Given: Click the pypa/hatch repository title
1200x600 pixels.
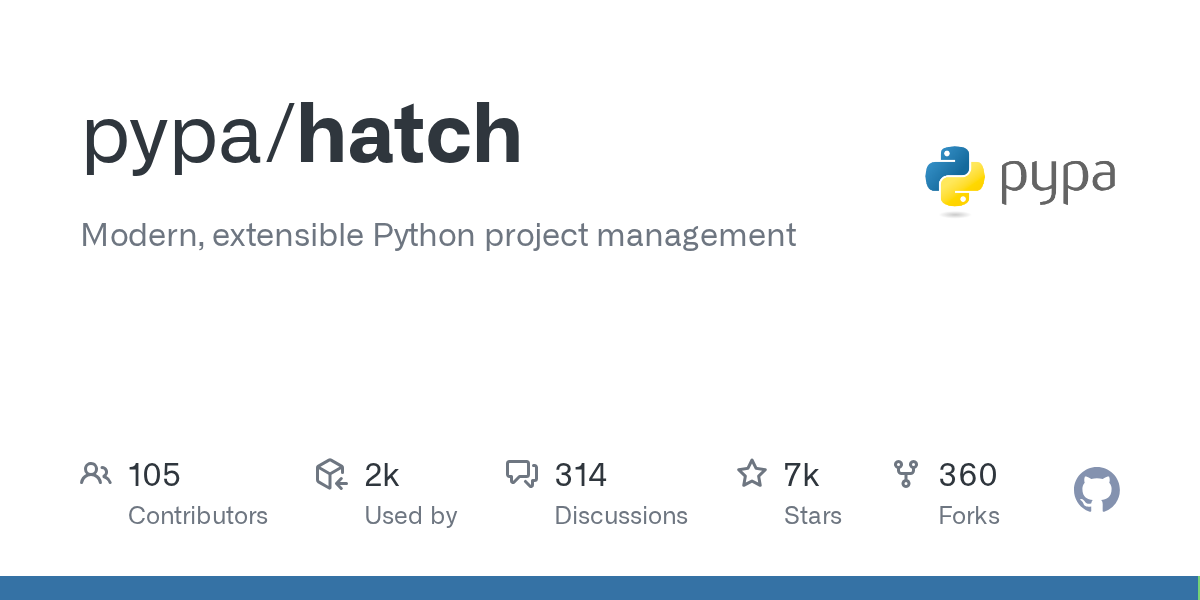Looking at the screenshot, I should pos(301,136).
